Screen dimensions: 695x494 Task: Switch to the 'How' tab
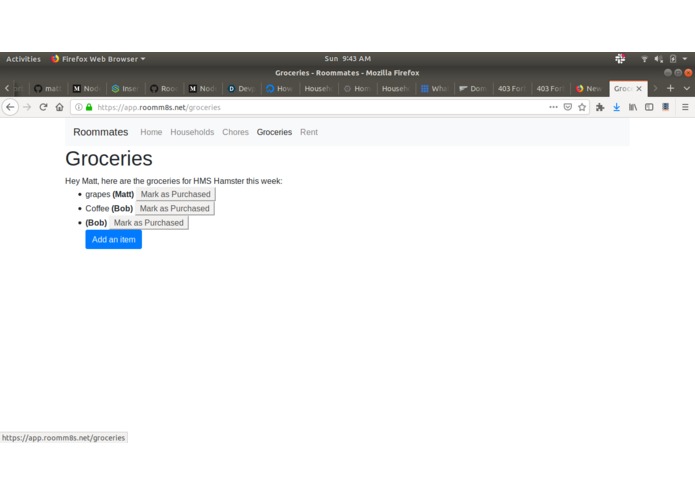coord(280,89)
